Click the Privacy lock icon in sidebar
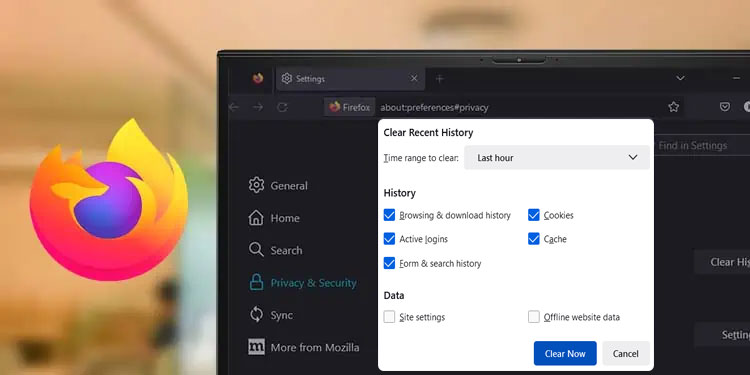 (x=256, y=282)
